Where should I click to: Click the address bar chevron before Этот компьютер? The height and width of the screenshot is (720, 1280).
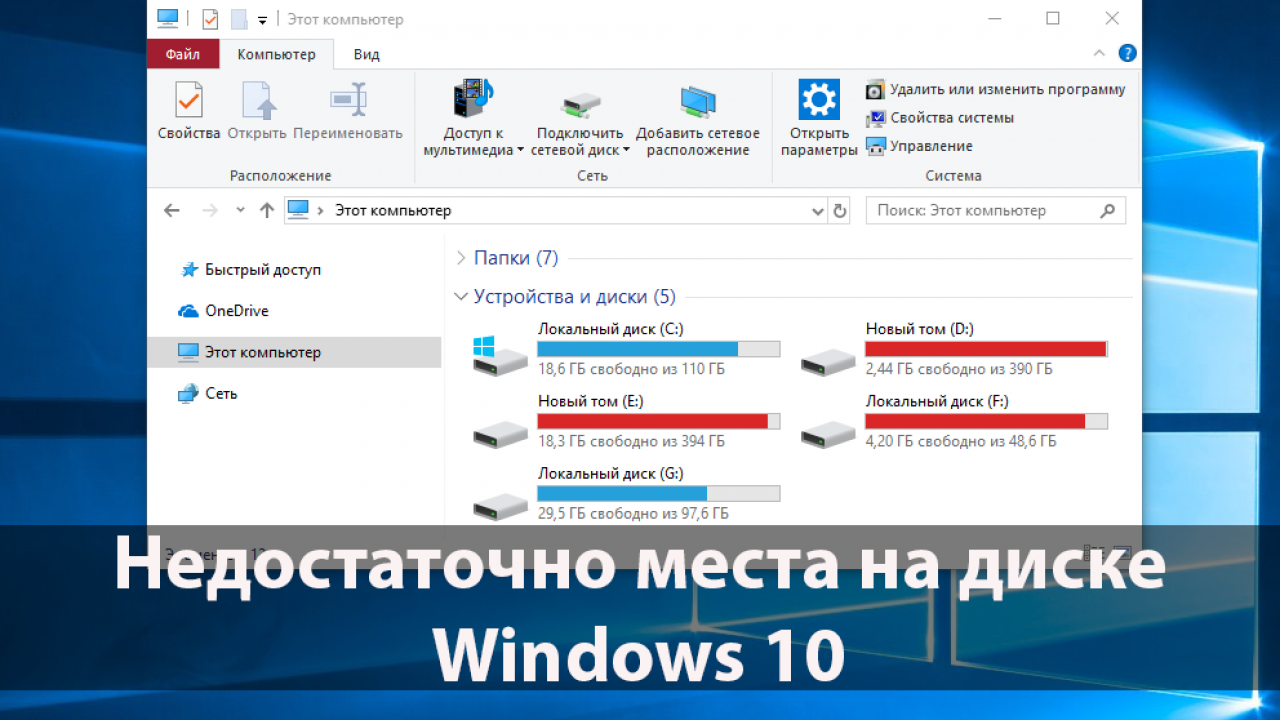pos(321,211)
